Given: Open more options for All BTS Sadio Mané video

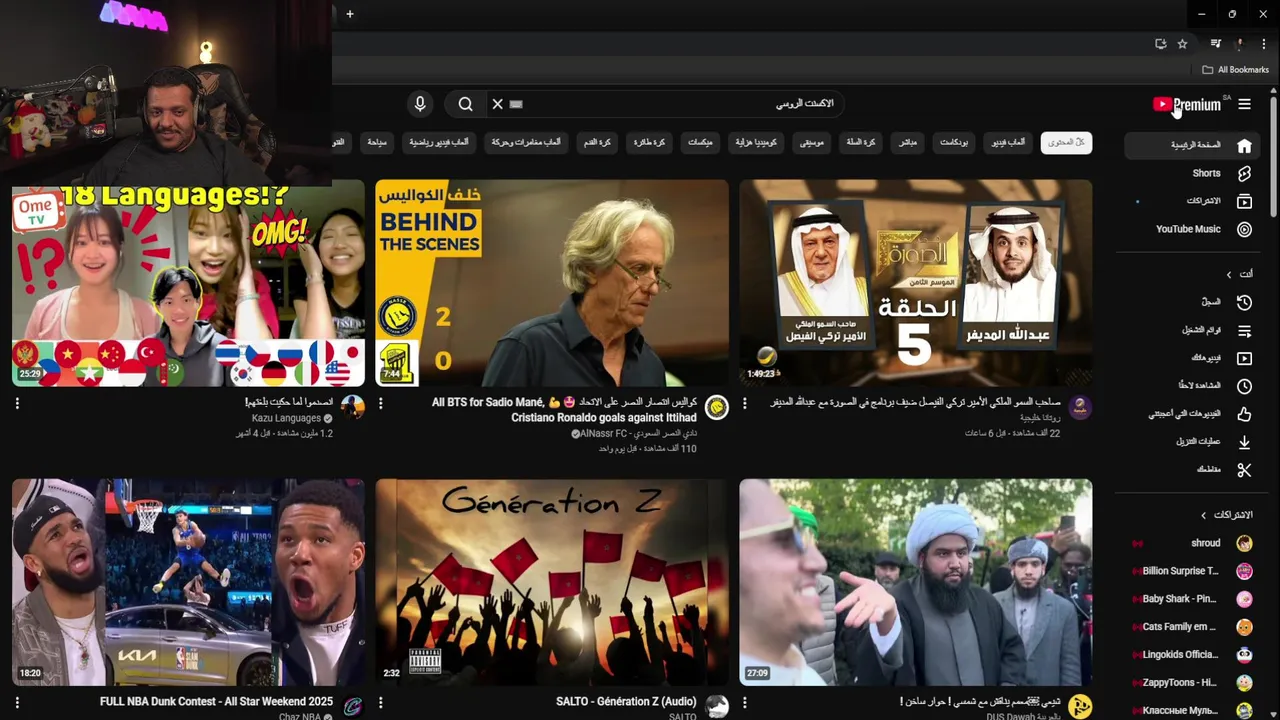Looking at the screenshot, I should click(x=381, y=403).
